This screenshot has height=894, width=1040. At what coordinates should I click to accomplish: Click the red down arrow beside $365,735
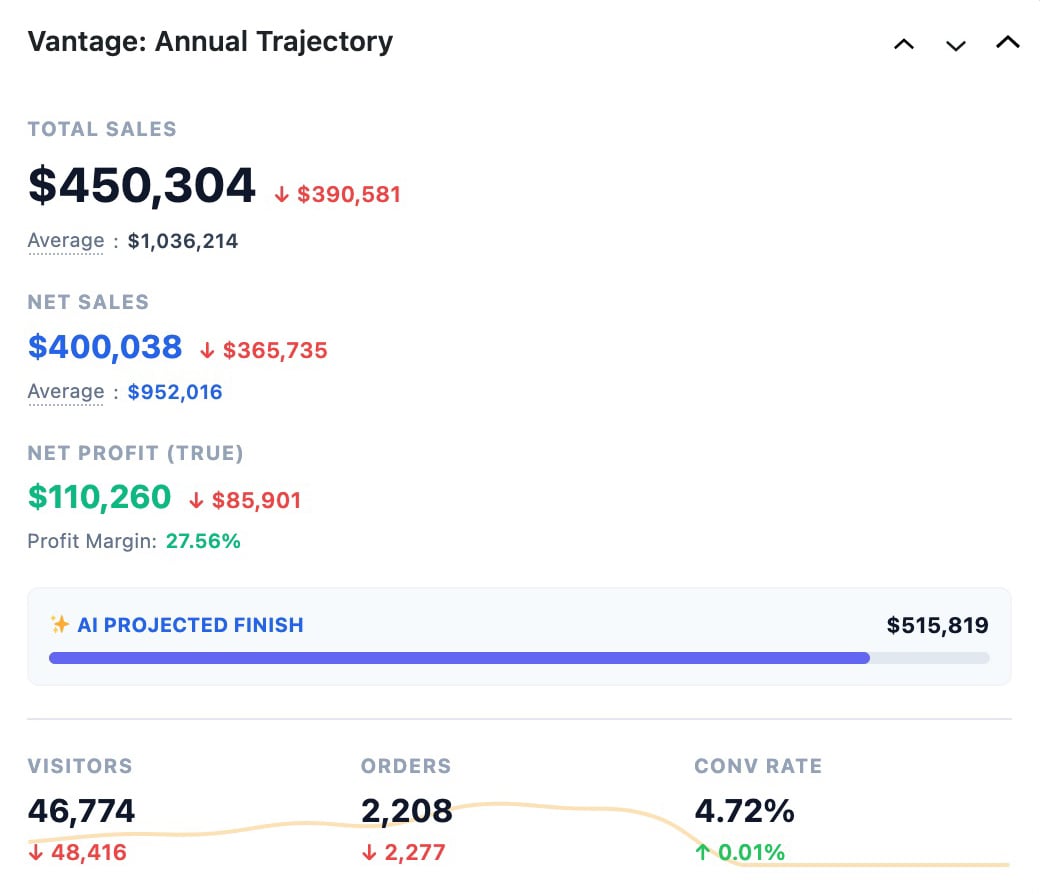point(208,350)
